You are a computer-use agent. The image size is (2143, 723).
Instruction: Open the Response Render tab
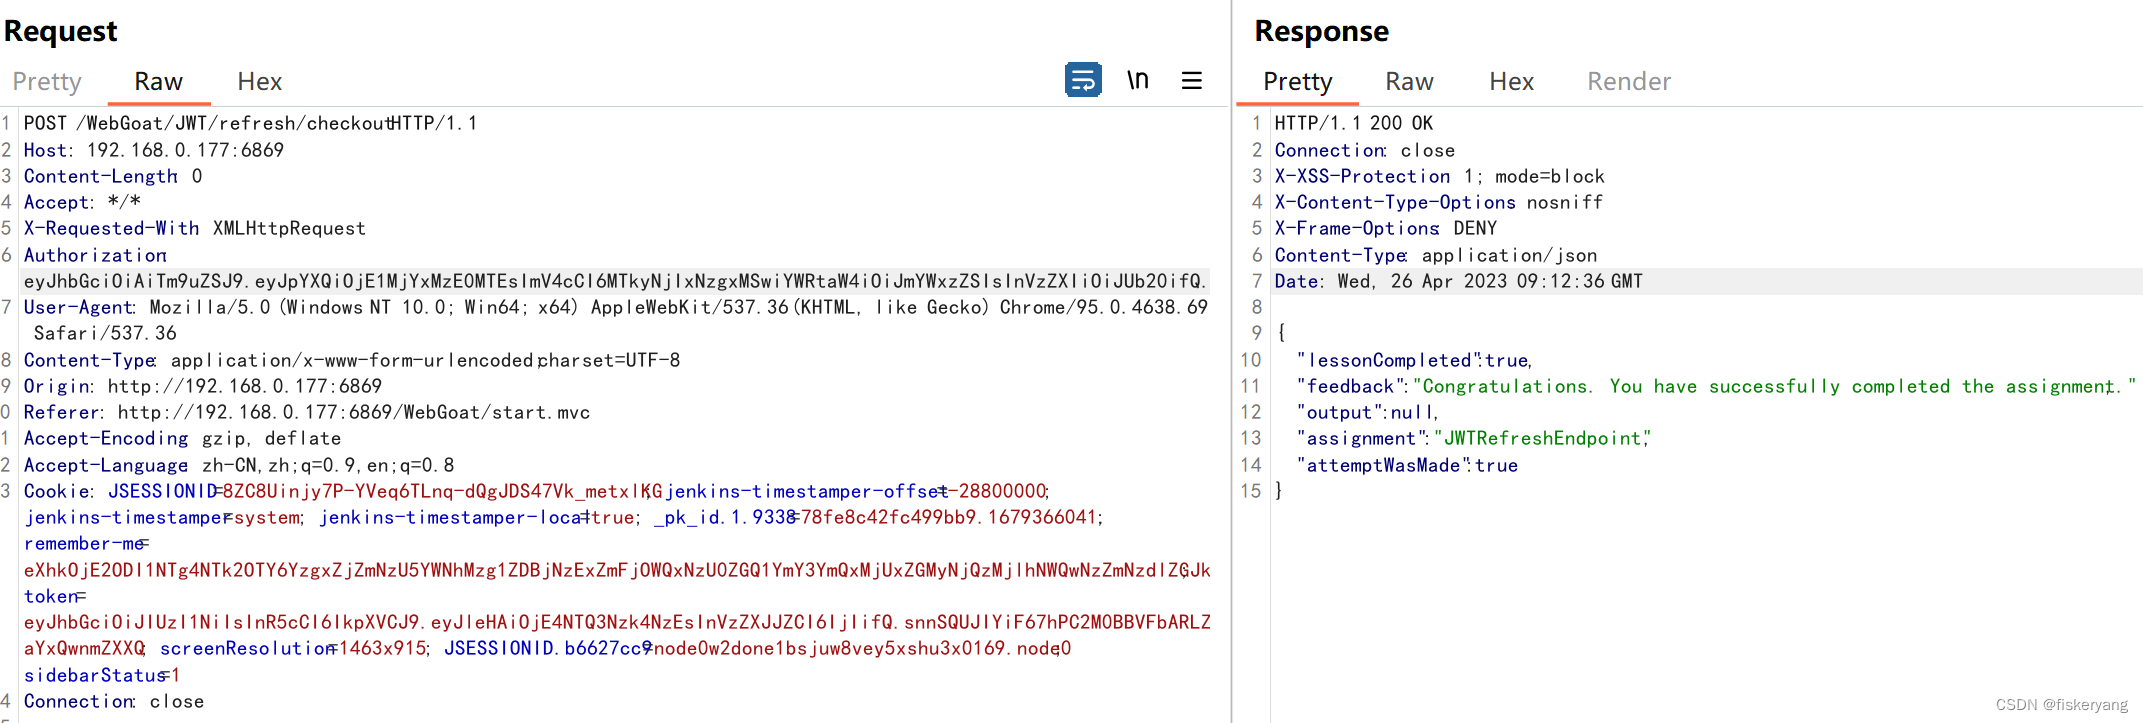tap(1629, 81)
